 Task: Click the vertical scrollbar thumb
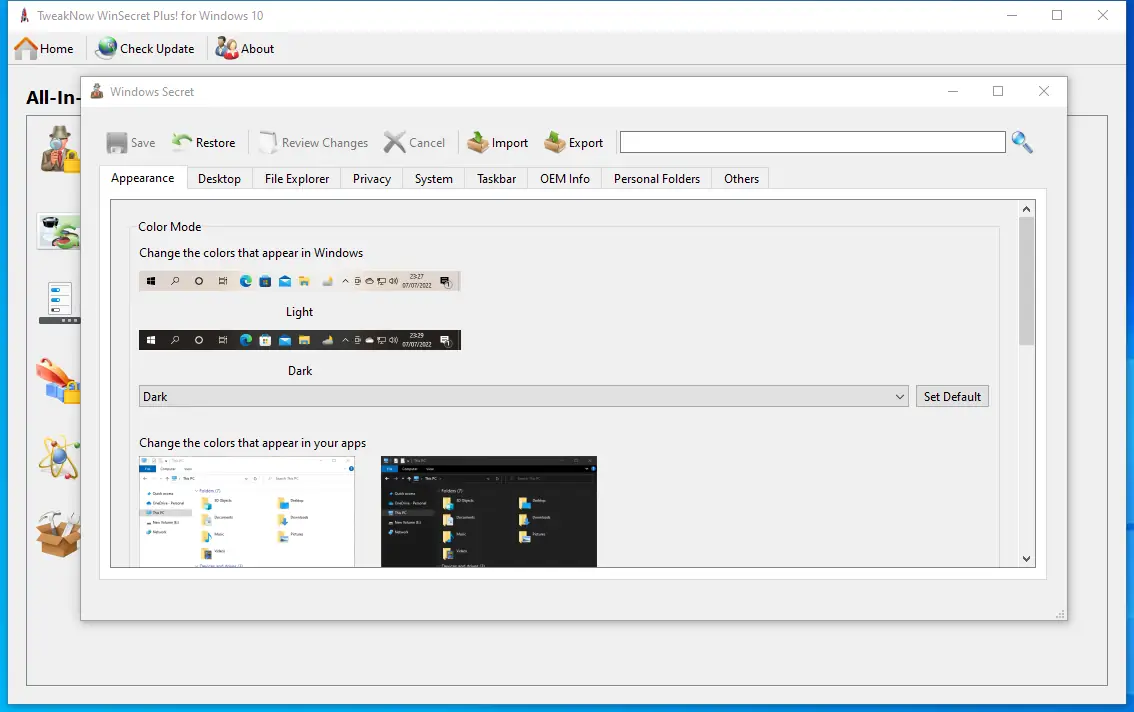[1026, 281]
